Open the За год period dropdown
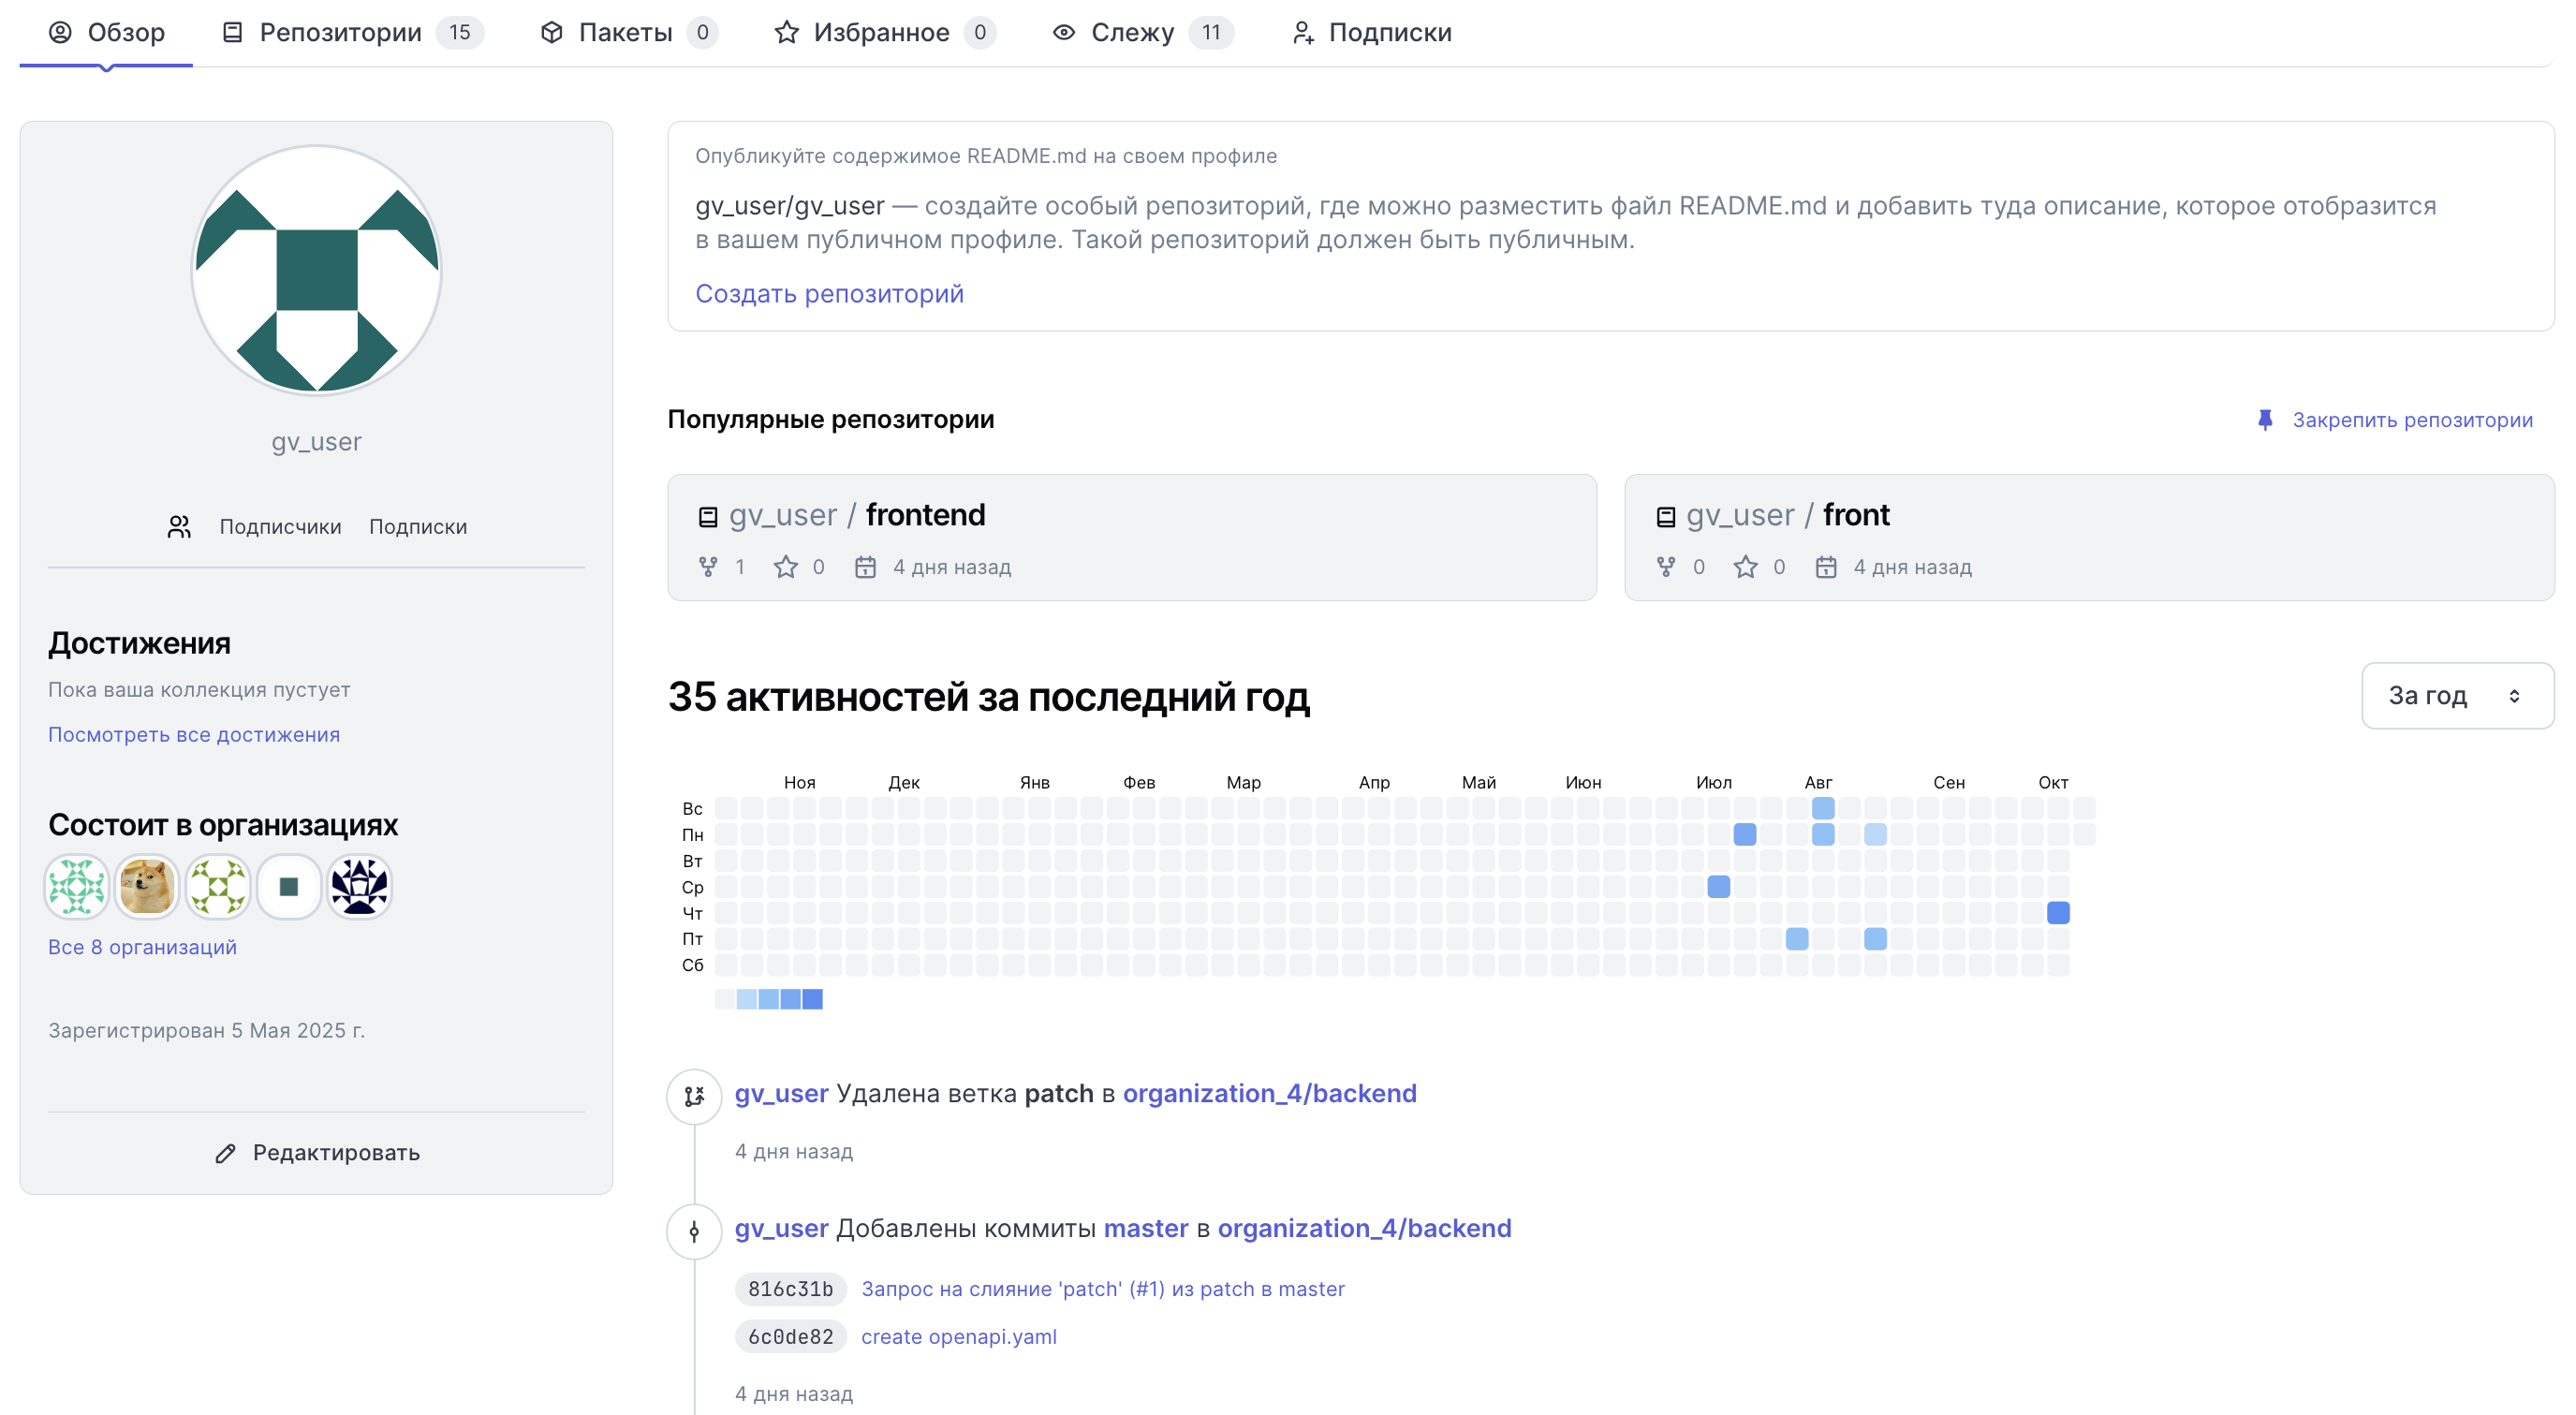The width and height of the screenshot is (2576, 1415). pyautogui.click(x=2456, y=695)
